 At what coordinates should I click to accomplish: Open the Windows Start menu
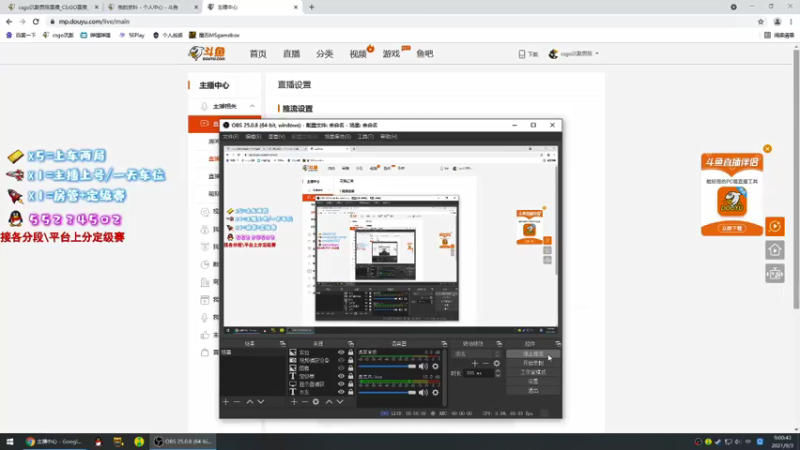pyautogui.click(x=10, y=442)
